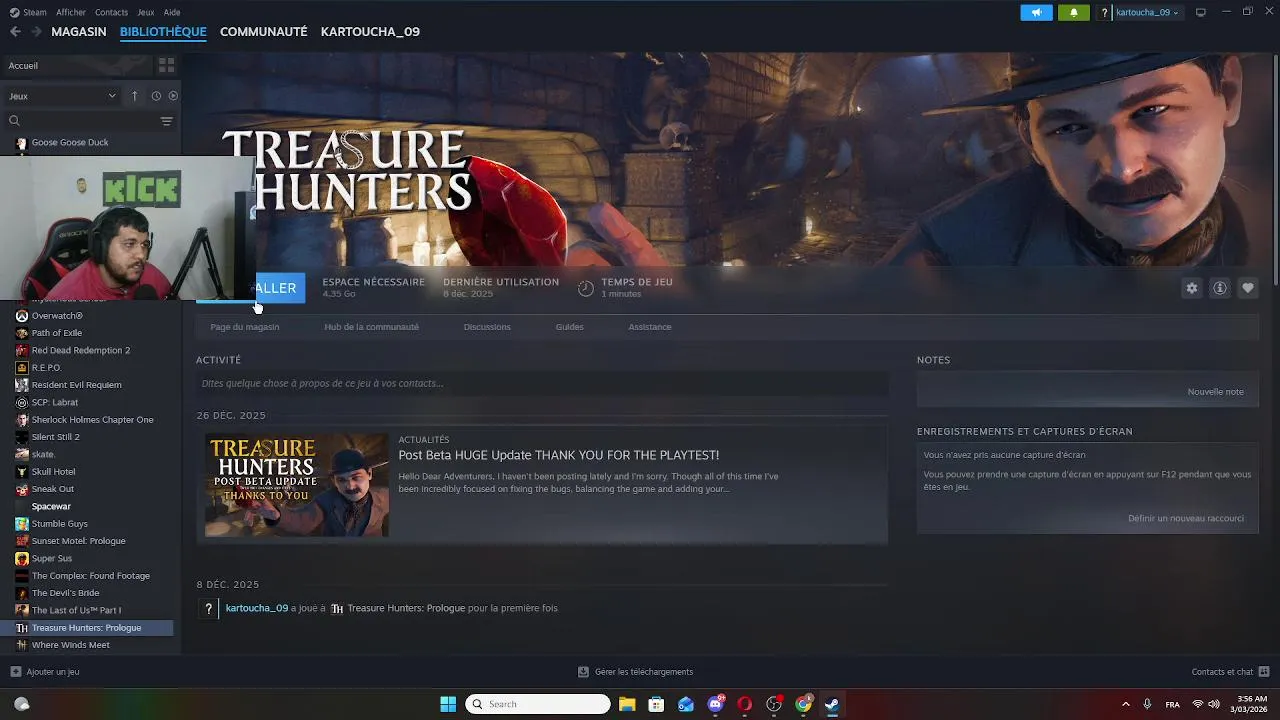Click Définir un nouveau raccourci
Screen dimensions: 1280x720
click(x=1186, y=518)
